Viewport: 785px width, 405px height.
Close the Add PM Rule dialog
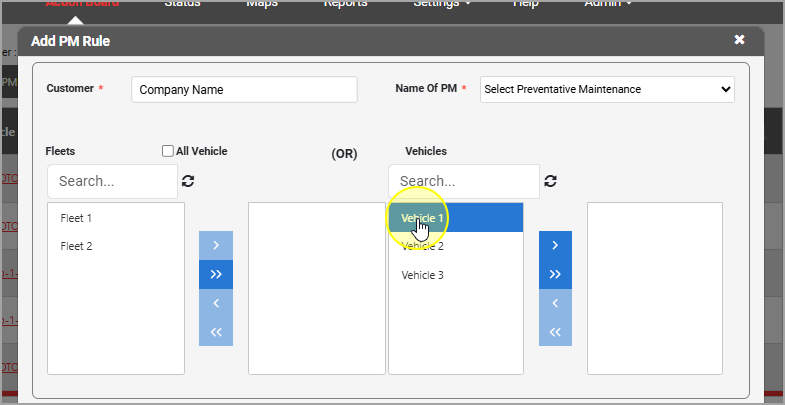coord(739,40)
